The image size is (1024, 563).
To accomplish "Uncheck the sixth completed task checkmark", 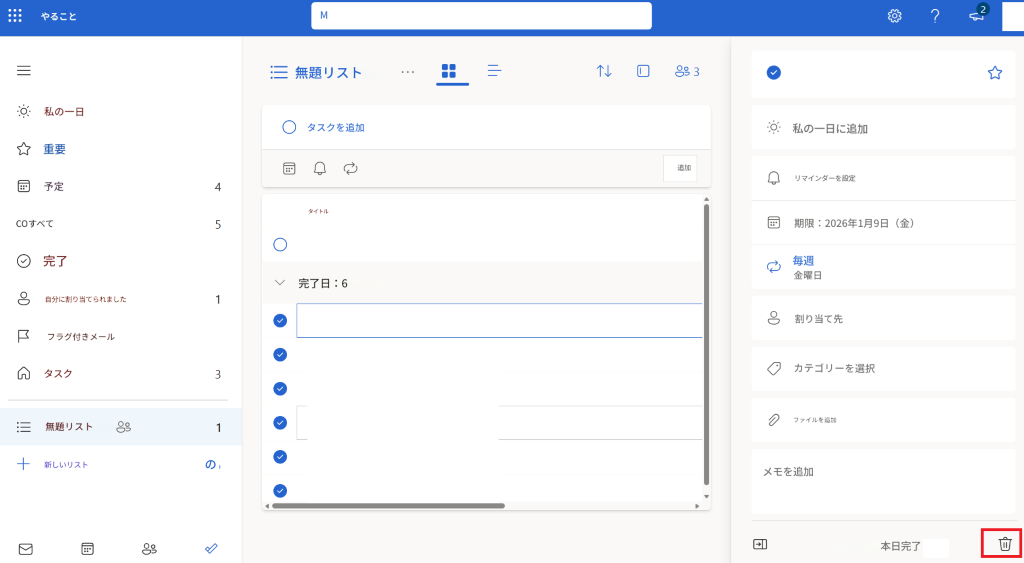I will click(x=280, y=491).
